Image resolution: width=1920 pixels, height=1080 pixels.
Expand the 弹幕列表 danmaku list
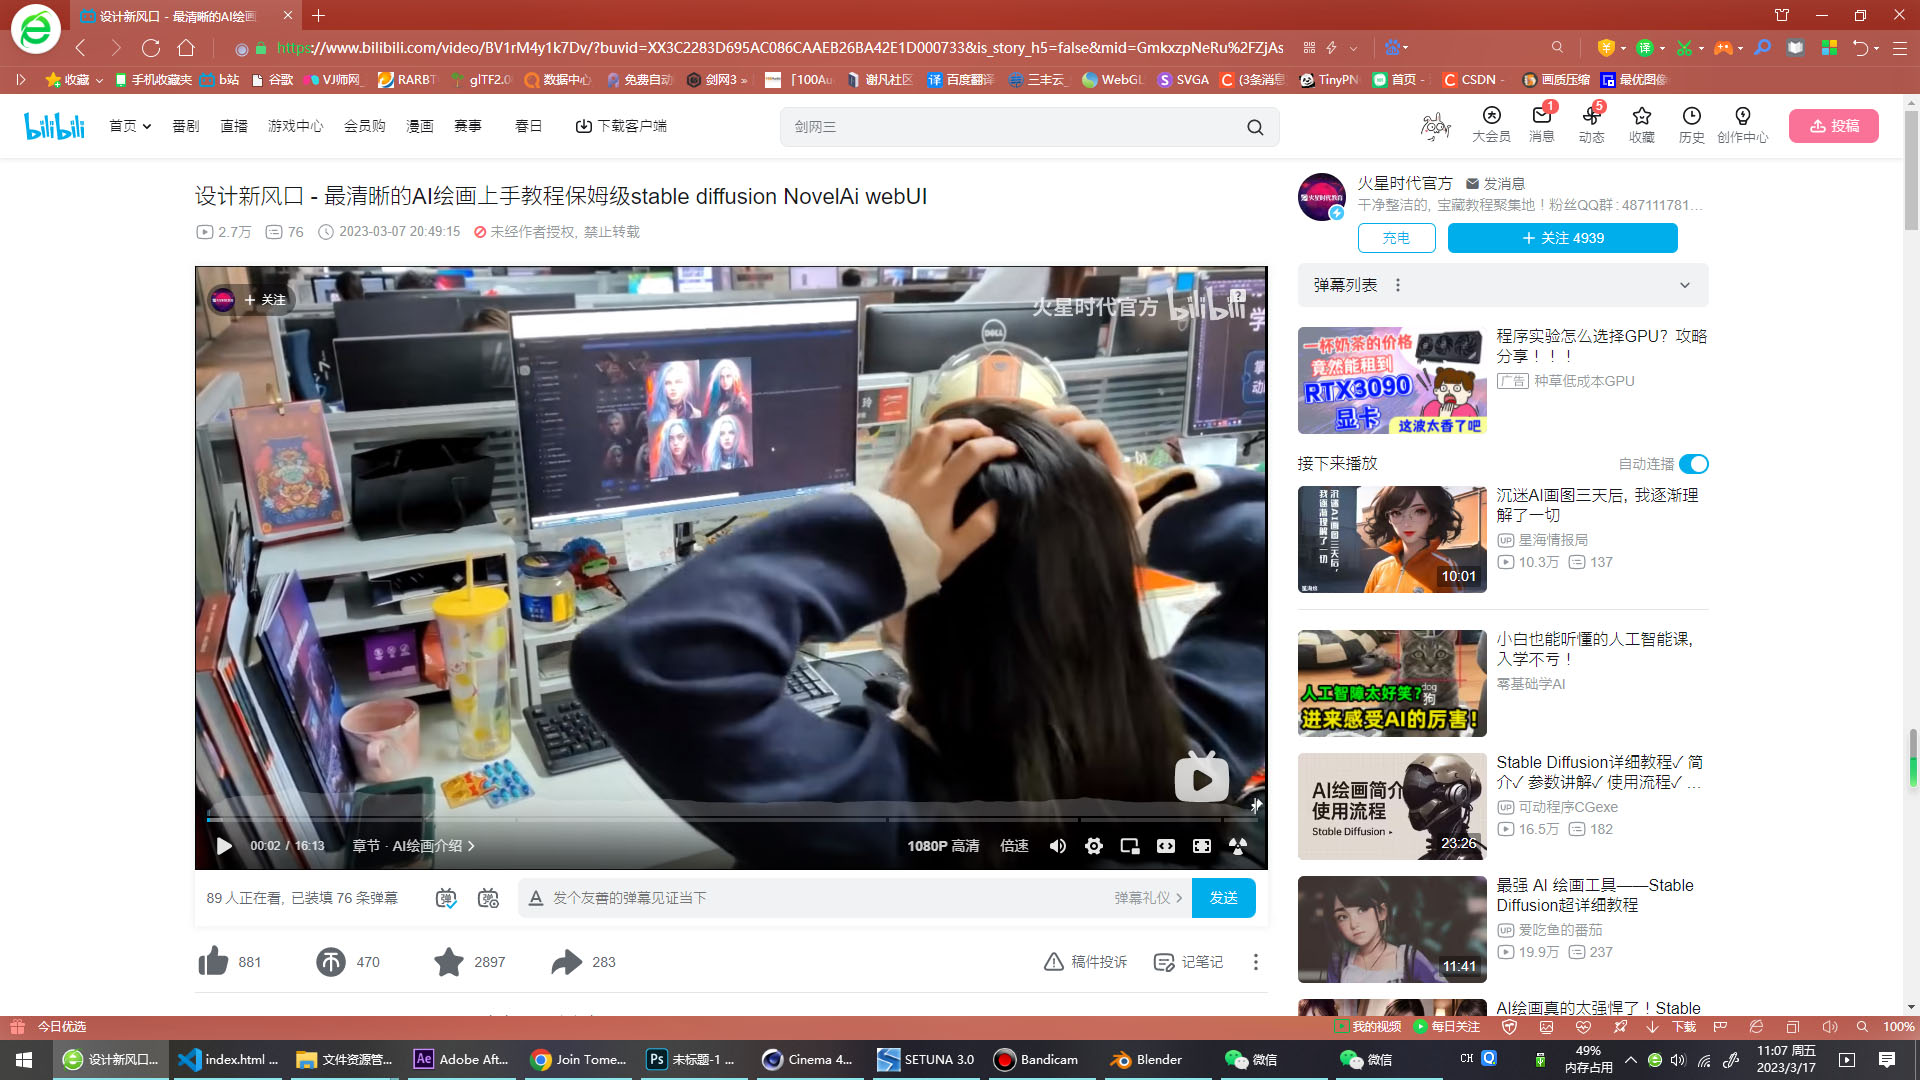1685,285
